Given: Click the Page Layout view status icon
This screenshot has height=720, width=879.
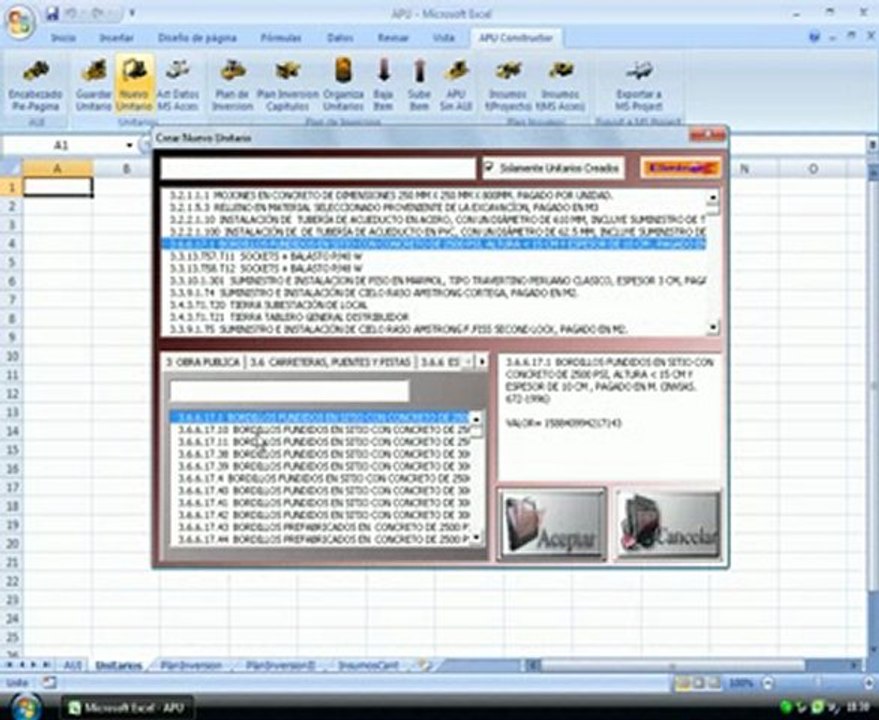Looking at the screenshot, I should click(x=698, y=682).
